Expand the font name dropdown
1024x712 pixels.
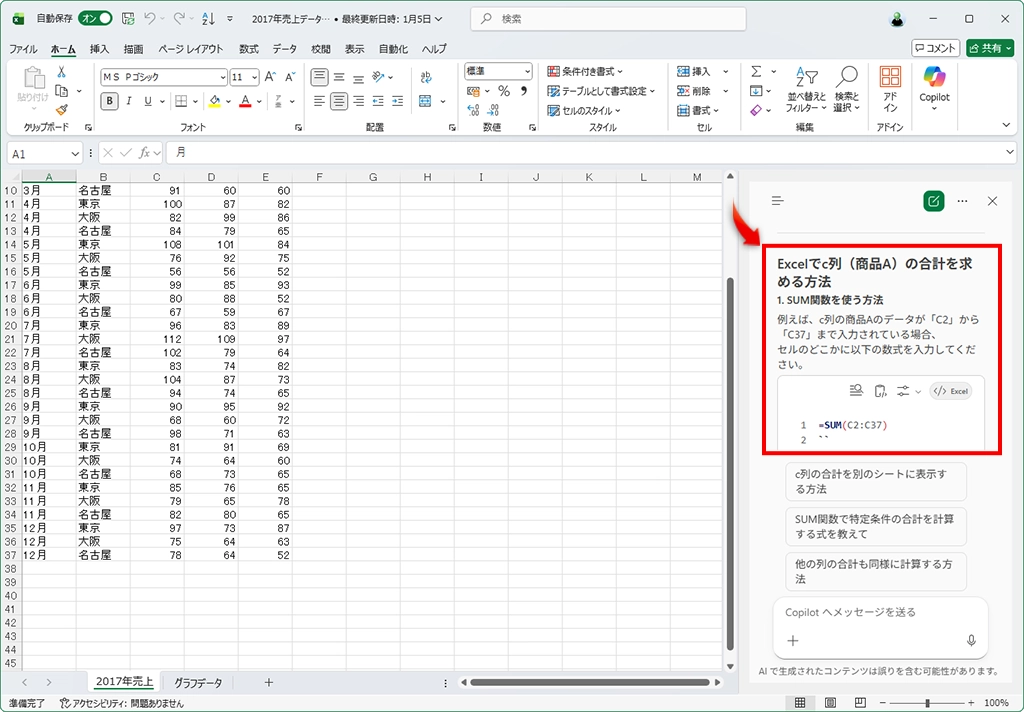(x=222, y=77)
